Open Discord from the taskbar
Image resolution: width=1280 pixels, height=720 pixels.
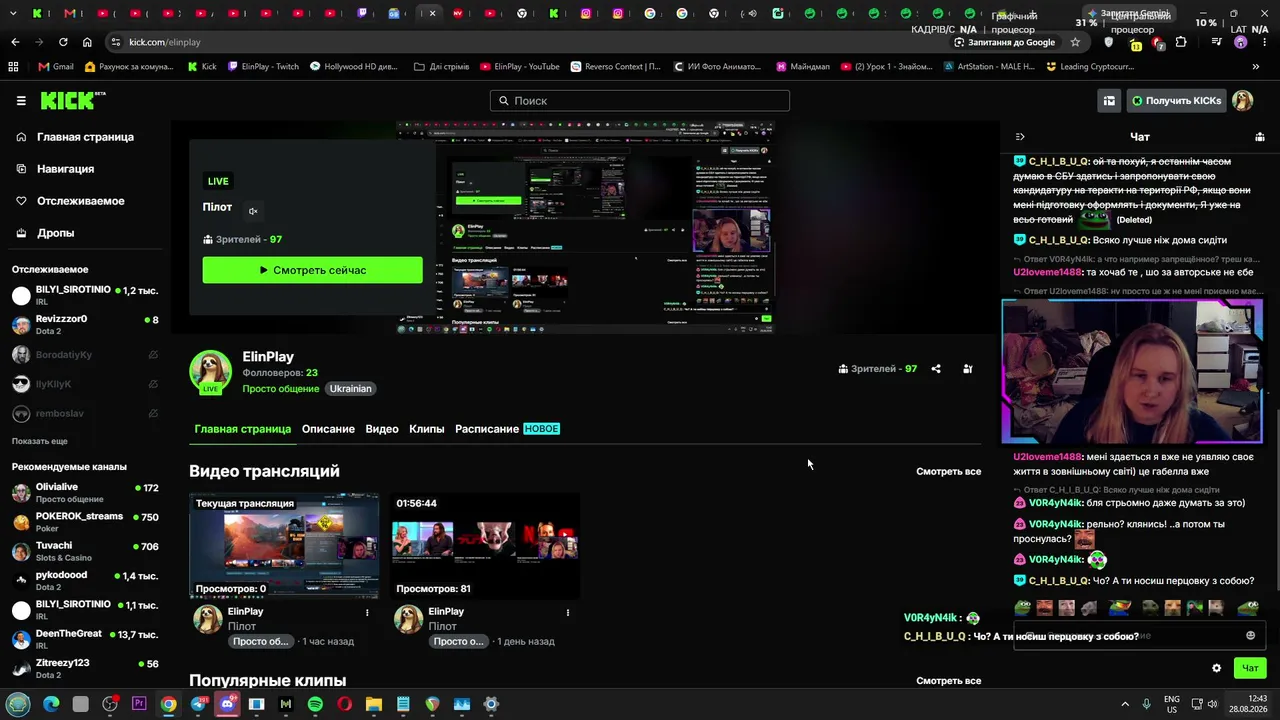(227, 704)
